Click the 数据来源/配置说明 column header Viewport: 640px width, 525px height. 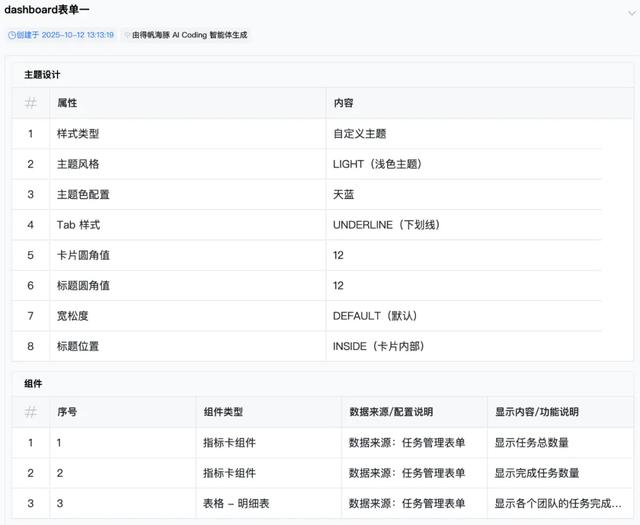pyautogui.click(x=390, y=411)
